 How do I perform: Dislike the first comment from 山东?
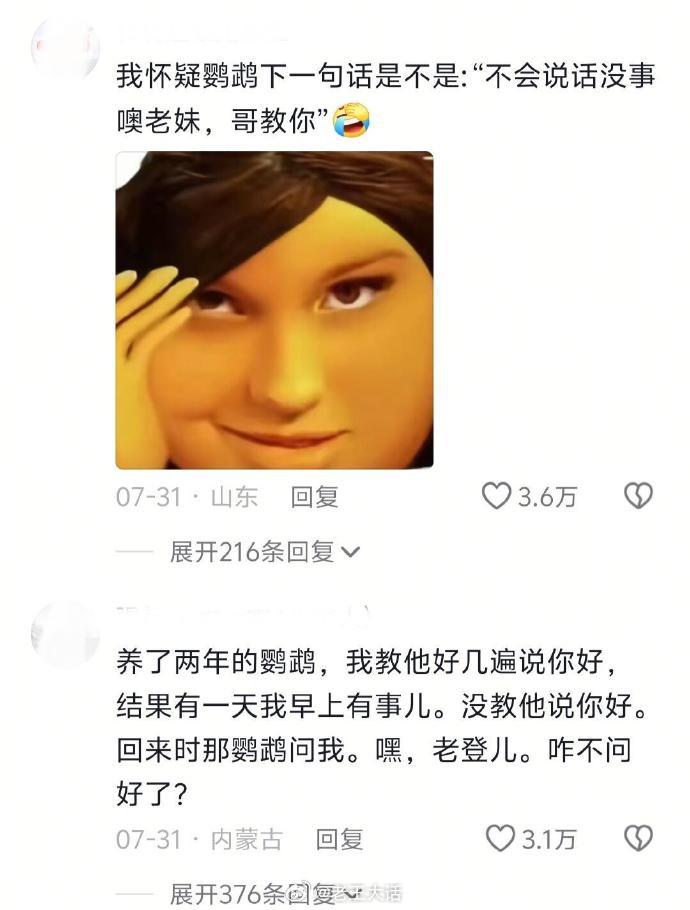(x=638, y=496)
